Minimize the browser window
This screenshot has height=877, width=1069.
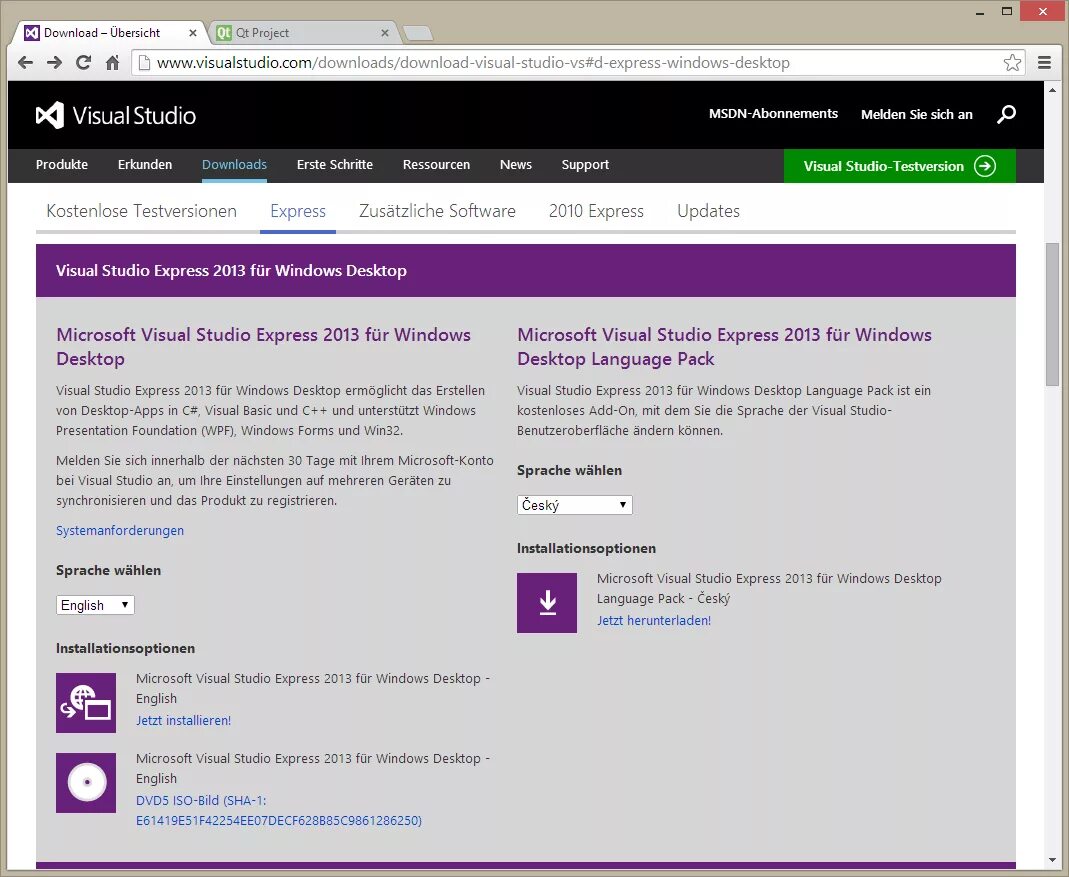pyautogui.click(x=980, y=12)
